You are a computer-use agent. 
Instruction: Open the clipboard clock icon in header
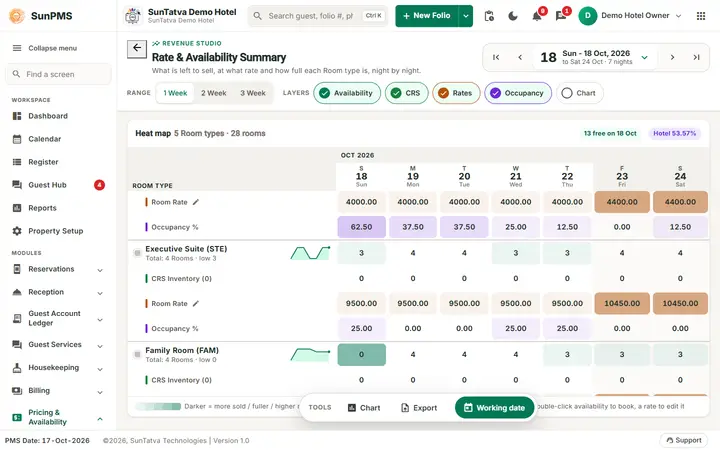[x=489, y=16]
